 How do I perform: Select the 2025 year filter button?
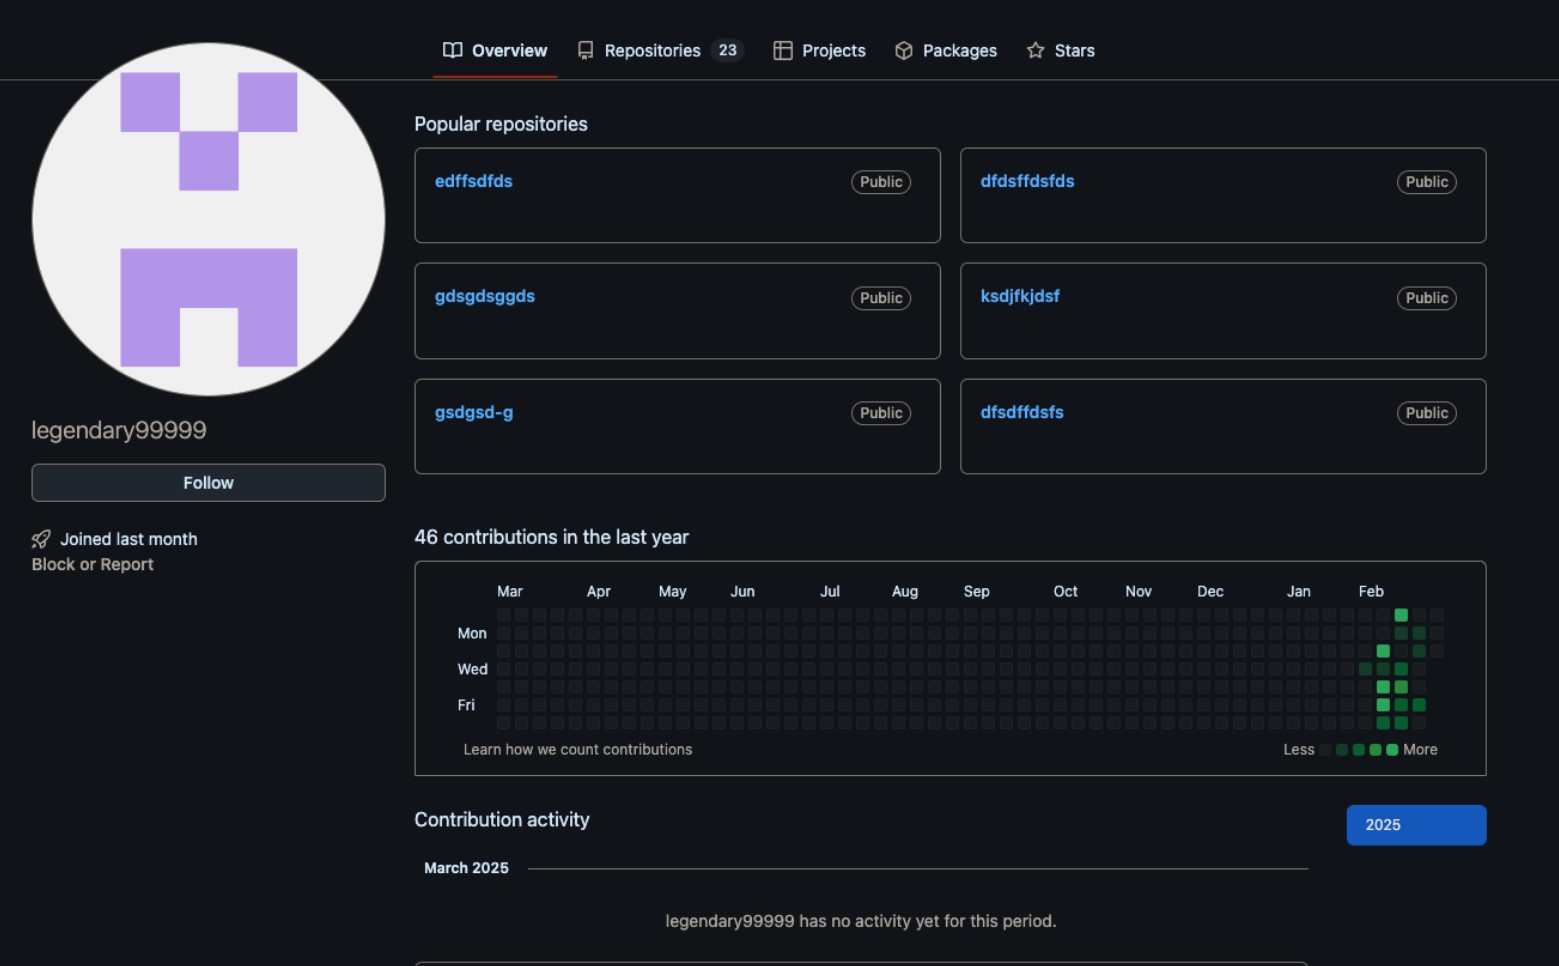pos(1416,825)
